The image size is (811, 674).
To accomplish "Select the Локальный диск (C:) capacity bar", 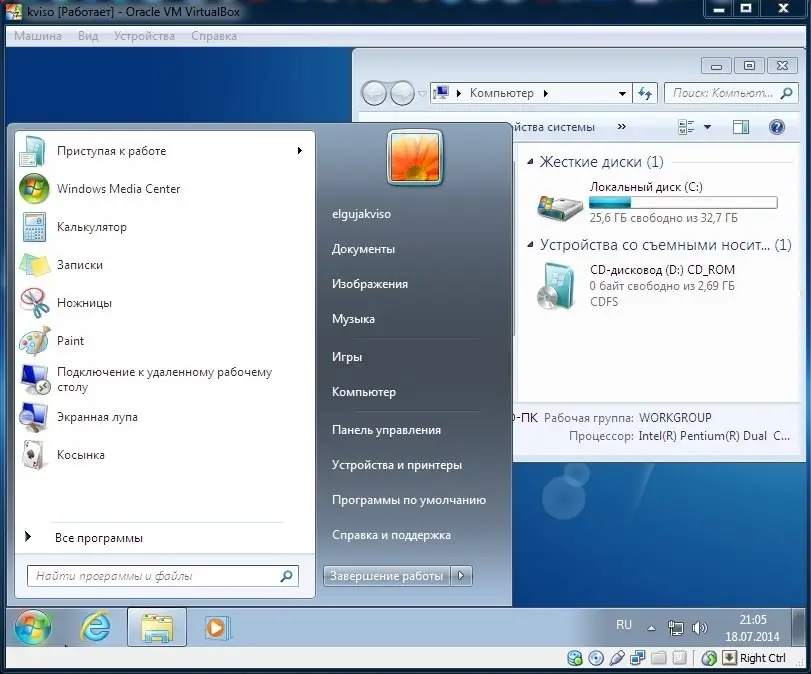I will [683, 202].
